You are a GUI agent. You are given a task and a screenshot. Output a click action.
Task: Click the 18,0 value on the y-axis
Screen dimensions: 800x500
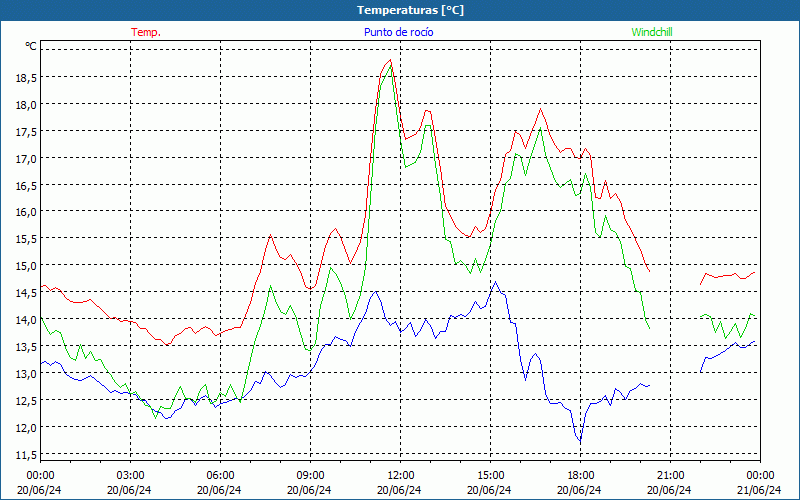26,105
